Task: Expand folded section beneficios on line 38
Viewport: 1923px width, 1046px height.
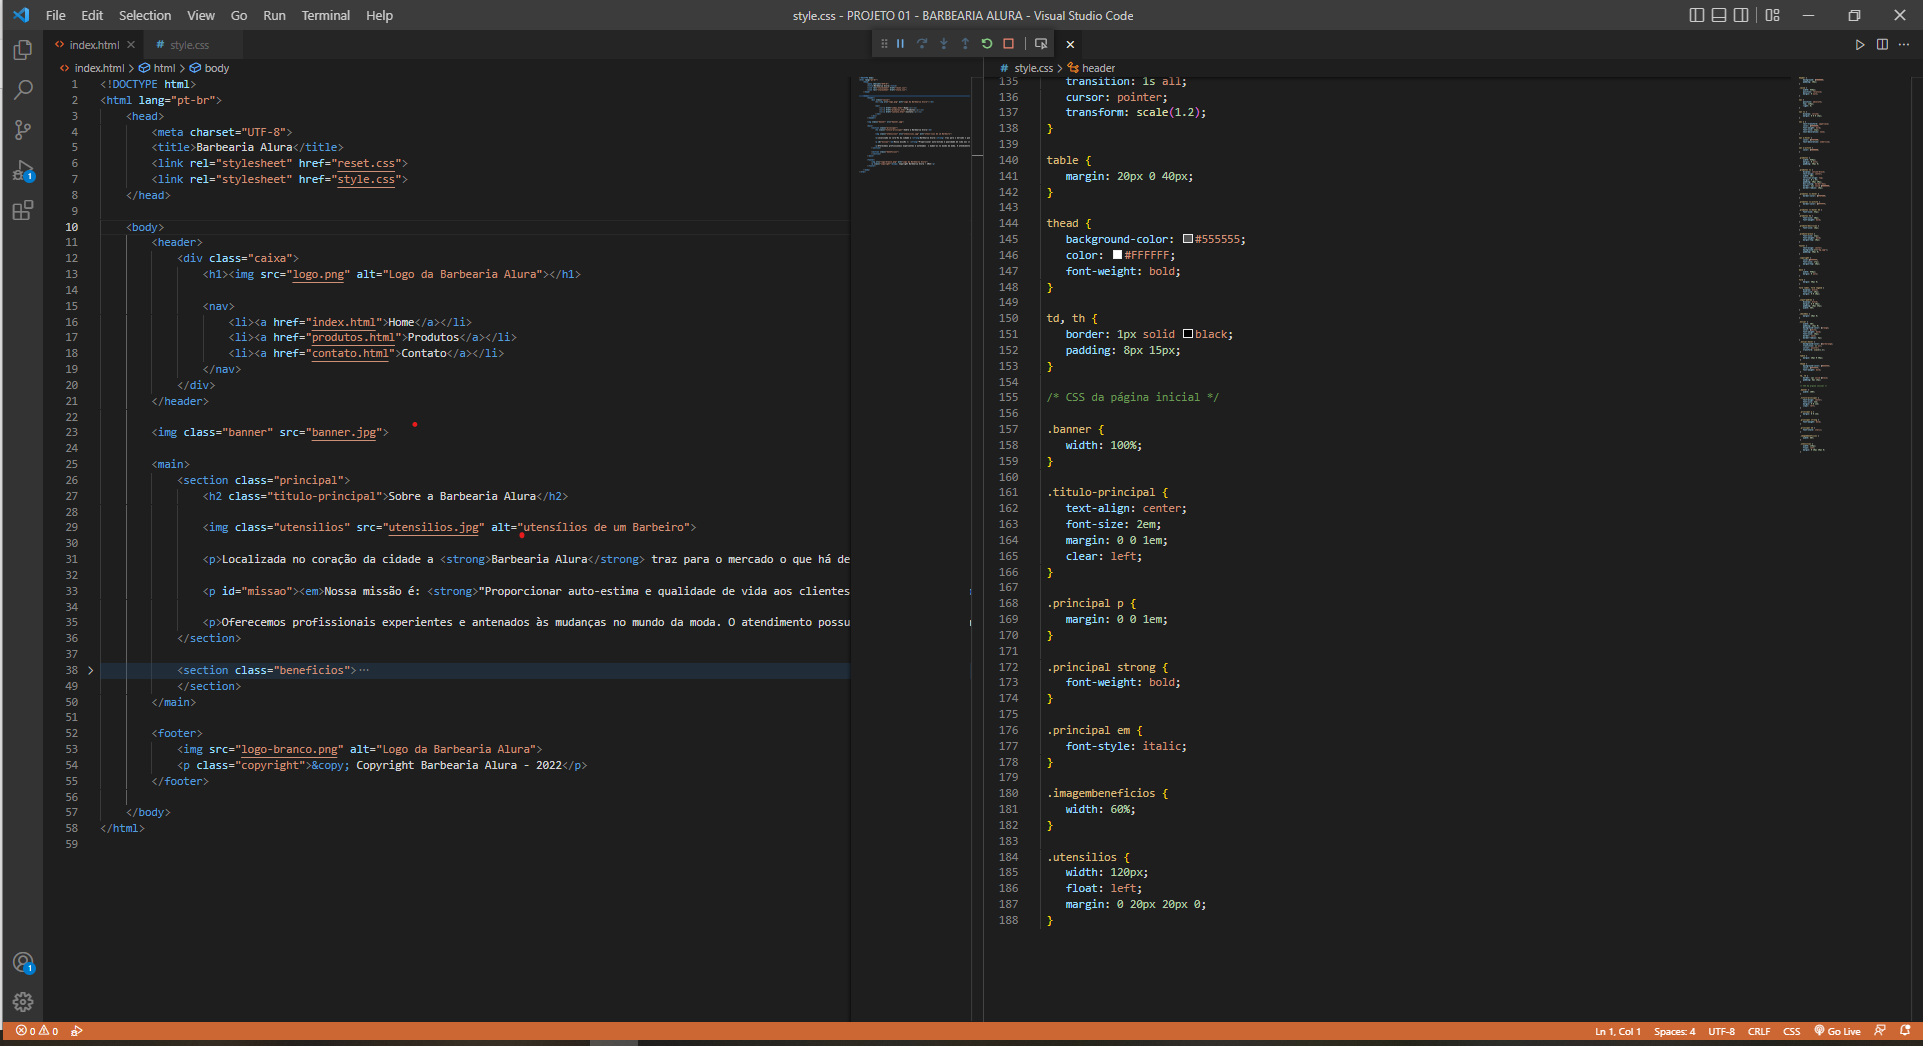Action: pos(90,671)
